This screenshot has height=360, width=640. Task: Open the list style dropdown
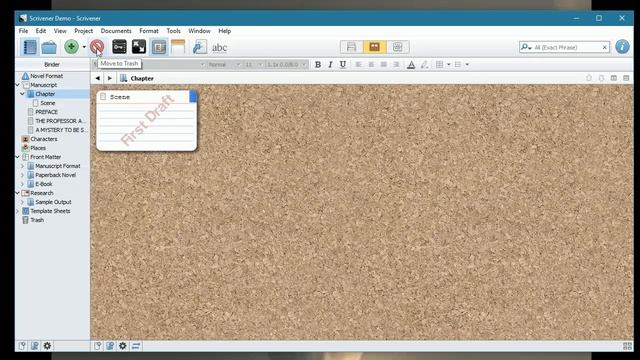[467, 64]
